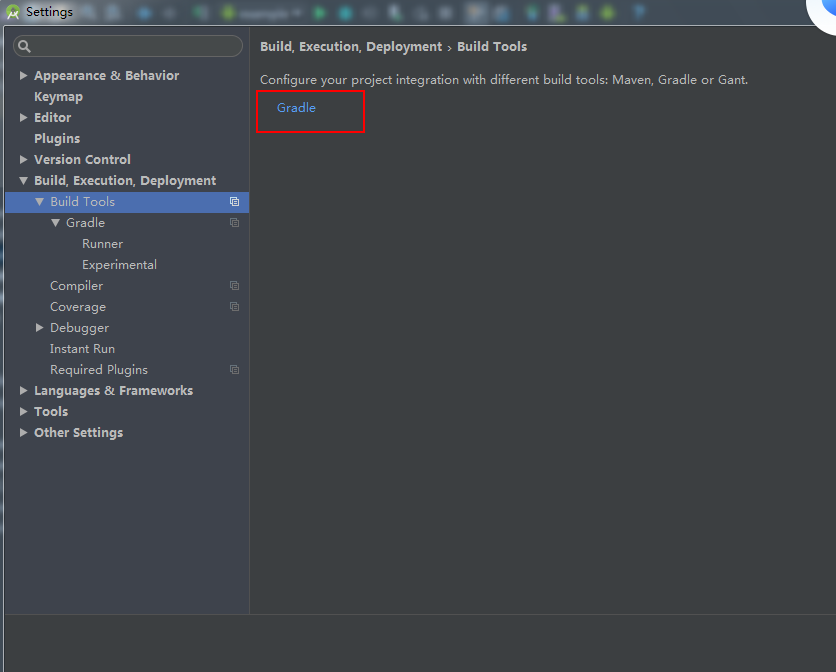Click the Android Studio icon in title bar
This screenshot has height=672, width=836.
(13, 12)
